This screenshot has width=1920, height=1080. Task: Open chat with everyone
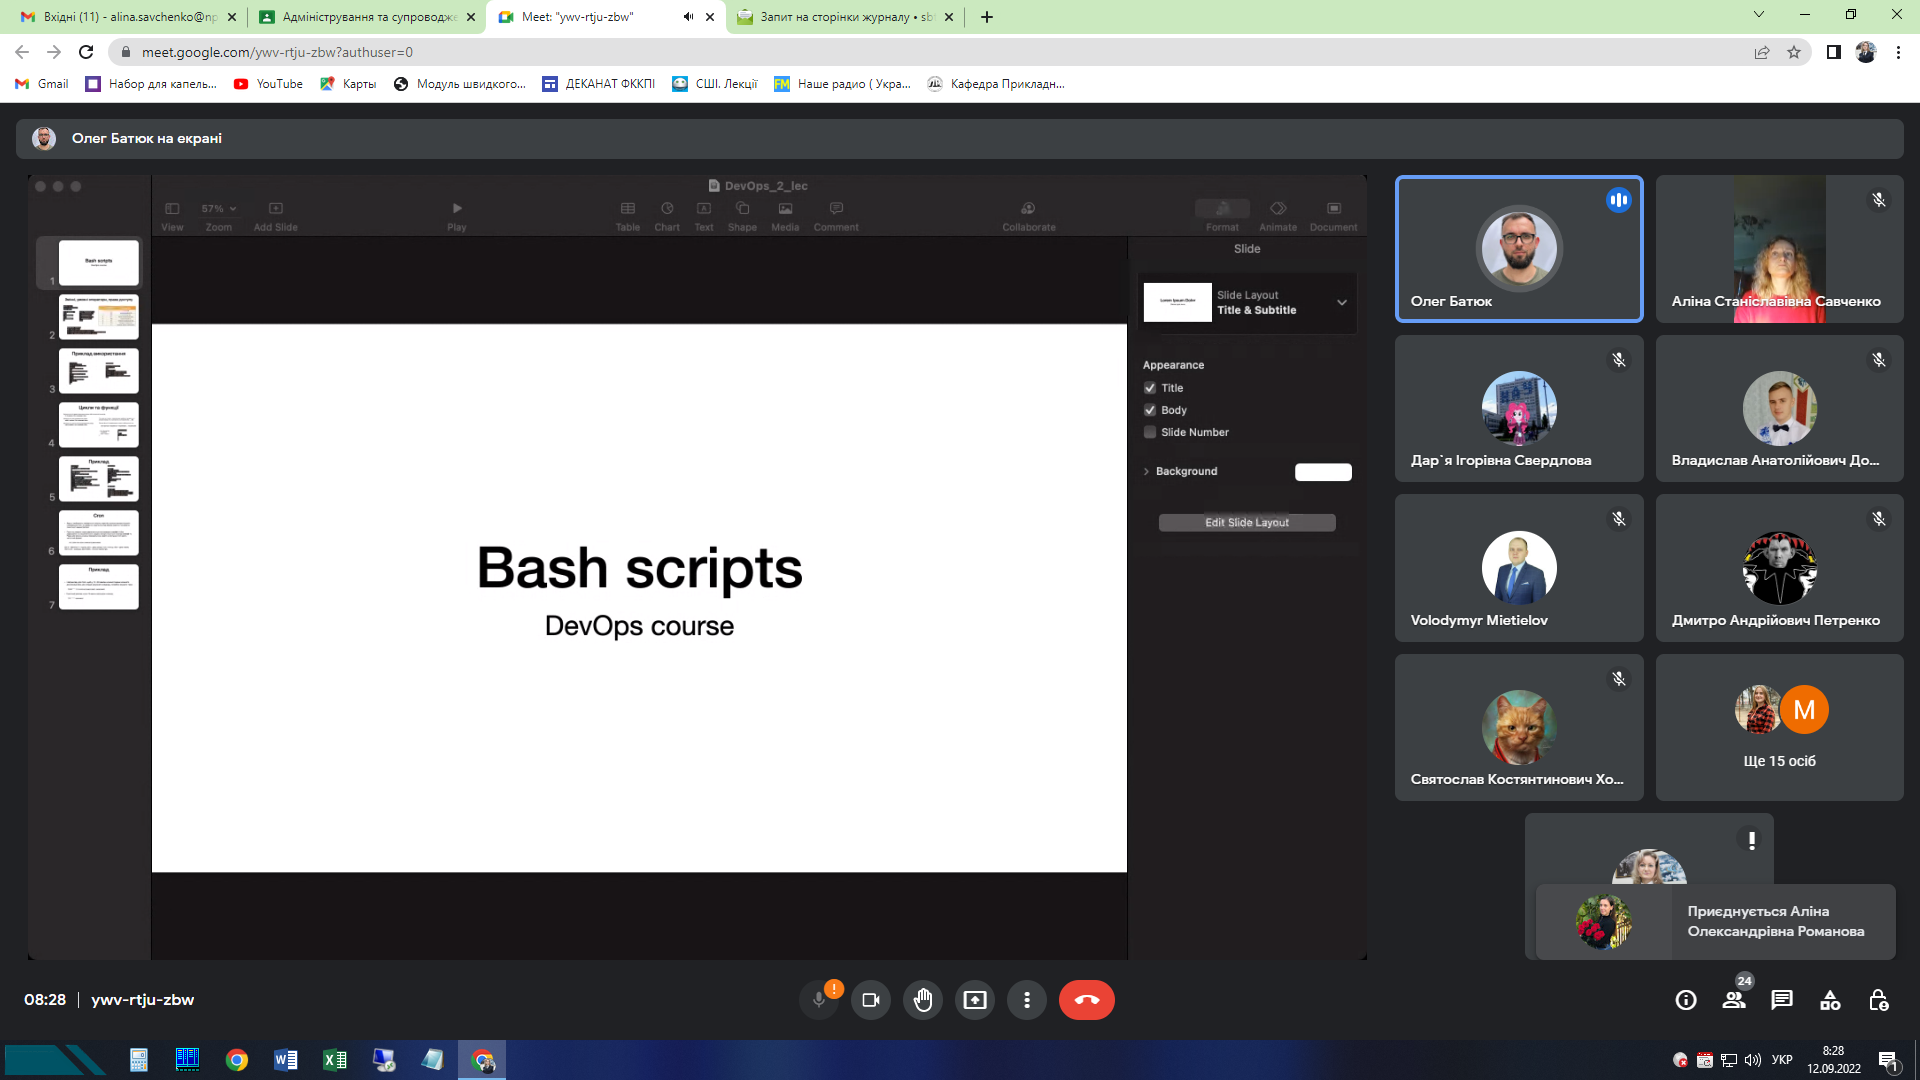(x=1782, y=1000)
